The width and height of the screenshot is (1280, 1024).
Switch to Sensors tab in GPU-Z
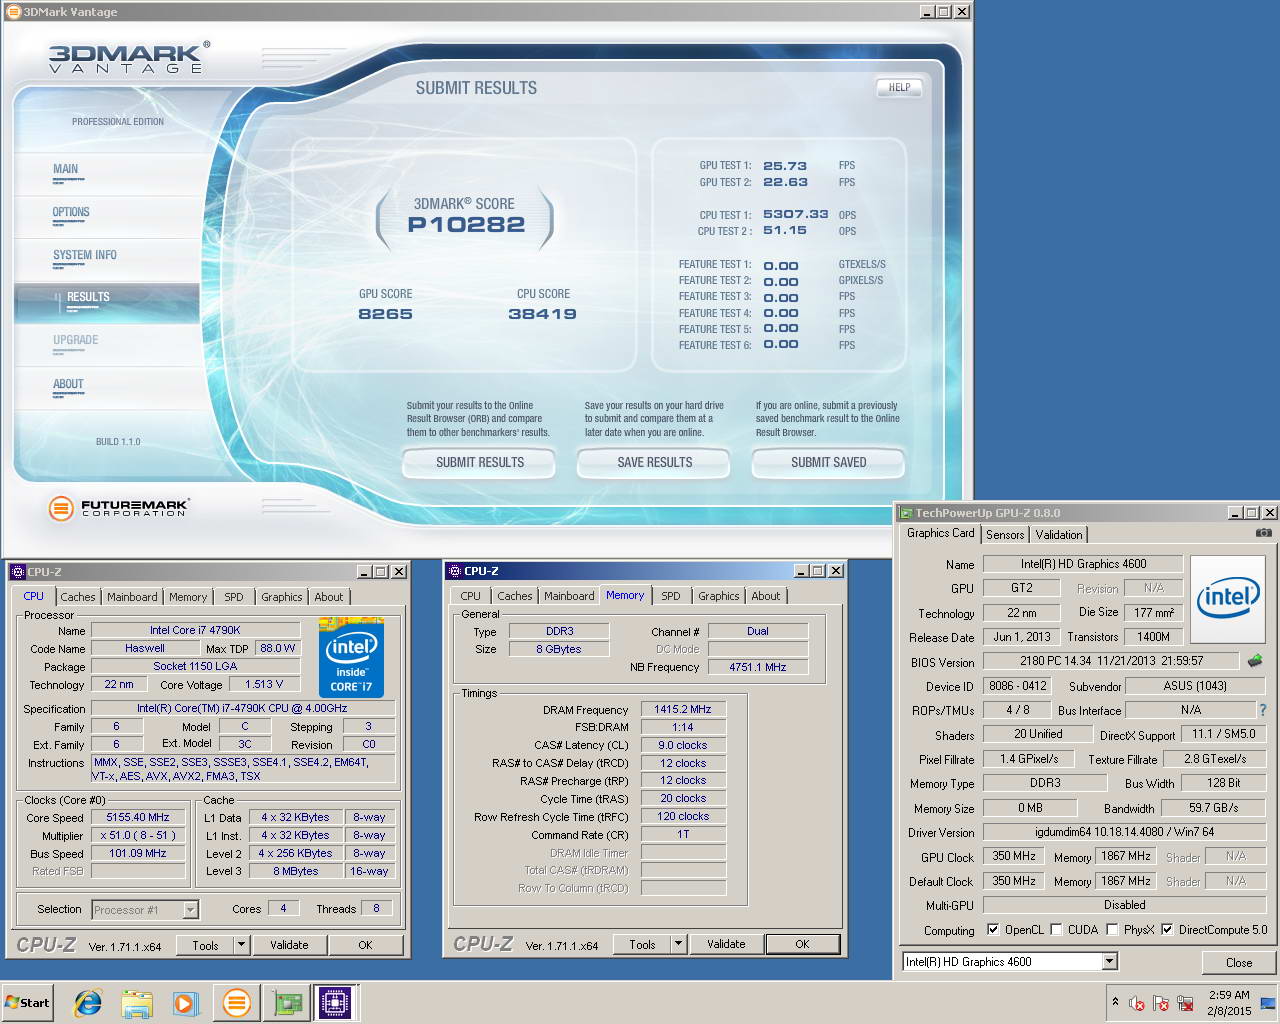(1005, 535)
